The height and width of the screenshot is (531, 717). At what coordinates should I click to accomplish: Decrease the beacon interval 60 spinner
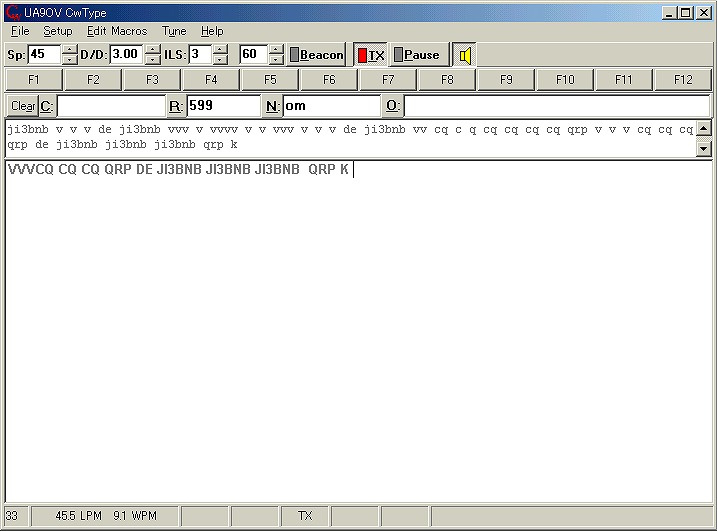276,60
